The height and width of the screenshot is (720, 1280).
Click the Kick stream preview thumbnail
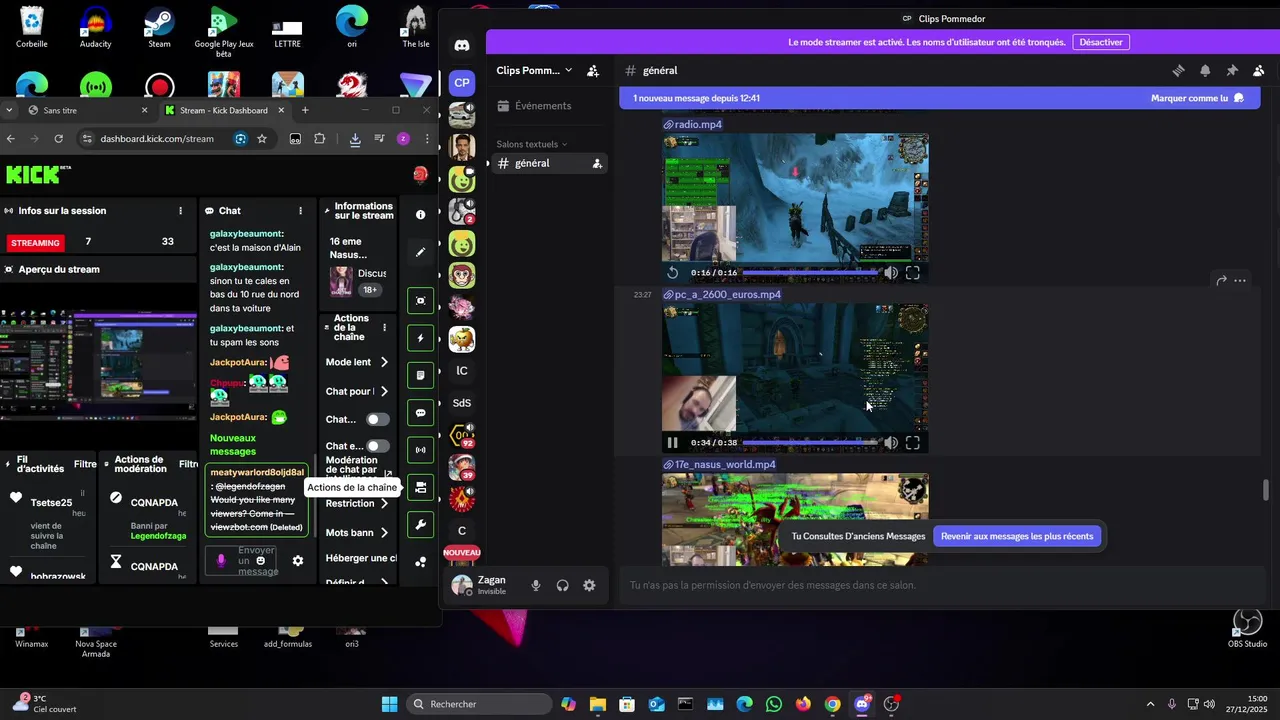pos(98,365)
